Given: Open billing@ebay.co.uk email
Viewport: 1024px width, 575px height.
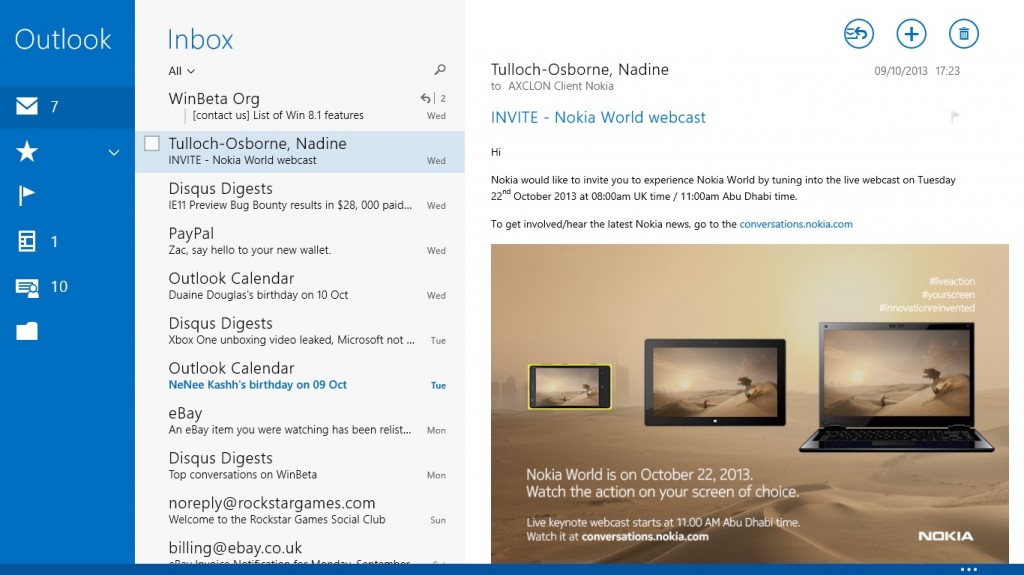Looking at the screenshot, I should coord(300,551).
